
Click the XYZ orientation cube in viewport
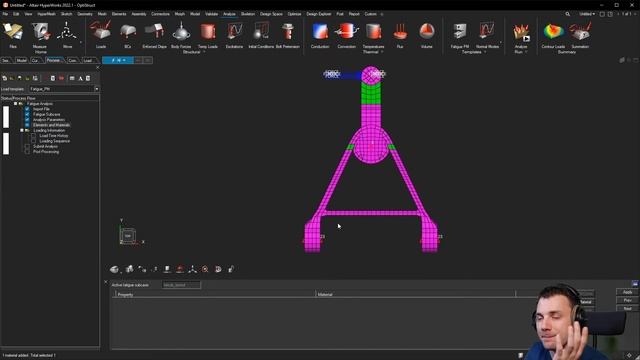[128, 236]
